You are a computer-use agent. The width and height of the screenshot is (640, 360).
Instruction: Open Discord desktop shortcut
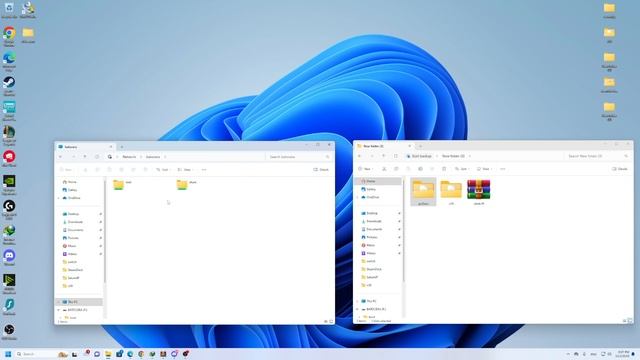[x=9, y=258]
